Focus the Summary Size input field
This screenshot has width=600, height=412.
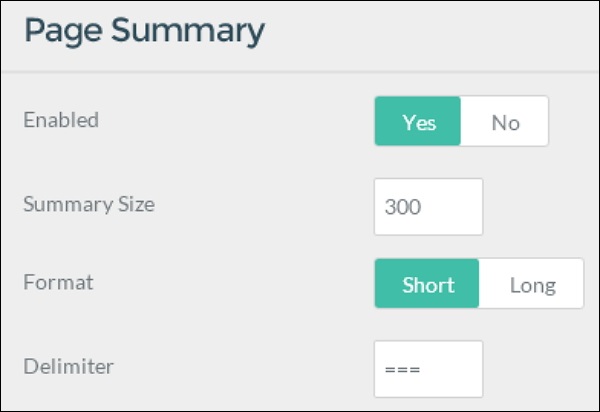(428, 207)
